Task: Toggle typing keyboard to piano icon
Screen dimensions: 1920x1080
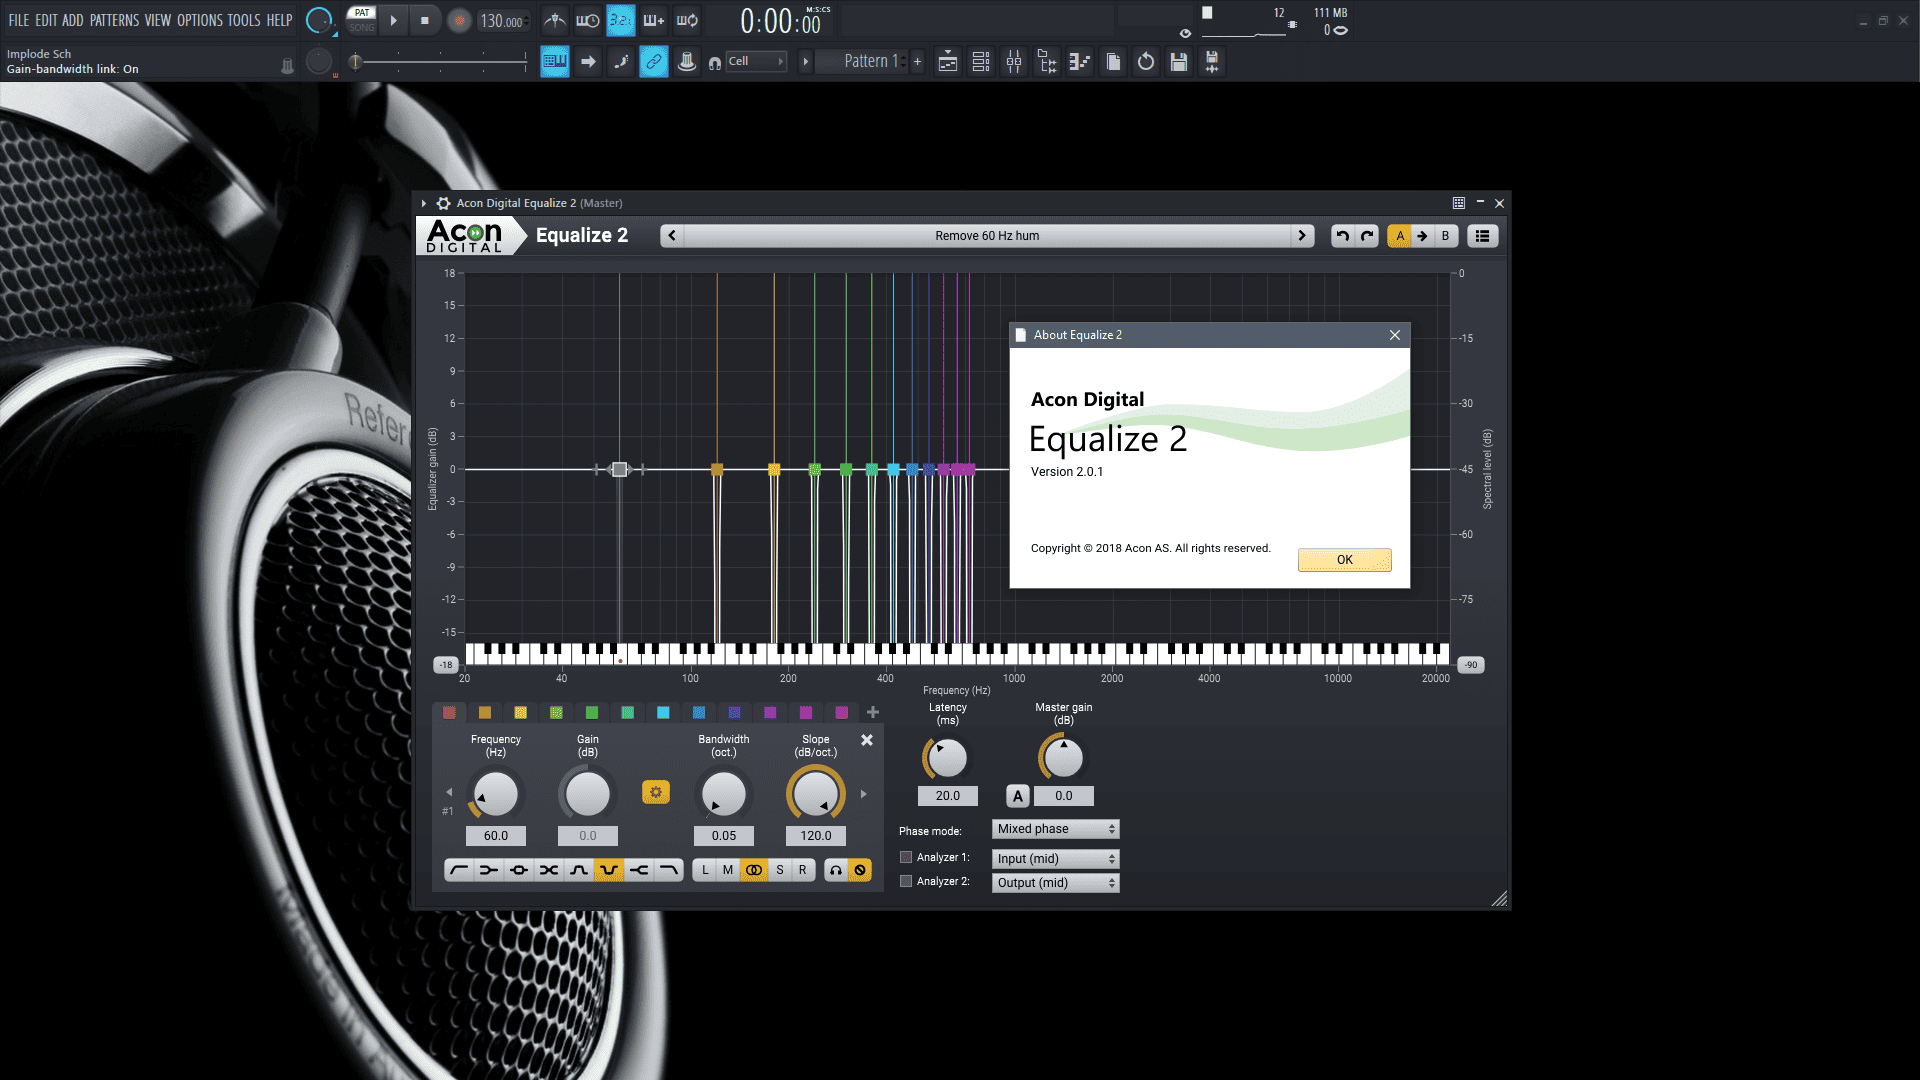Action: (x=555, y=62)
